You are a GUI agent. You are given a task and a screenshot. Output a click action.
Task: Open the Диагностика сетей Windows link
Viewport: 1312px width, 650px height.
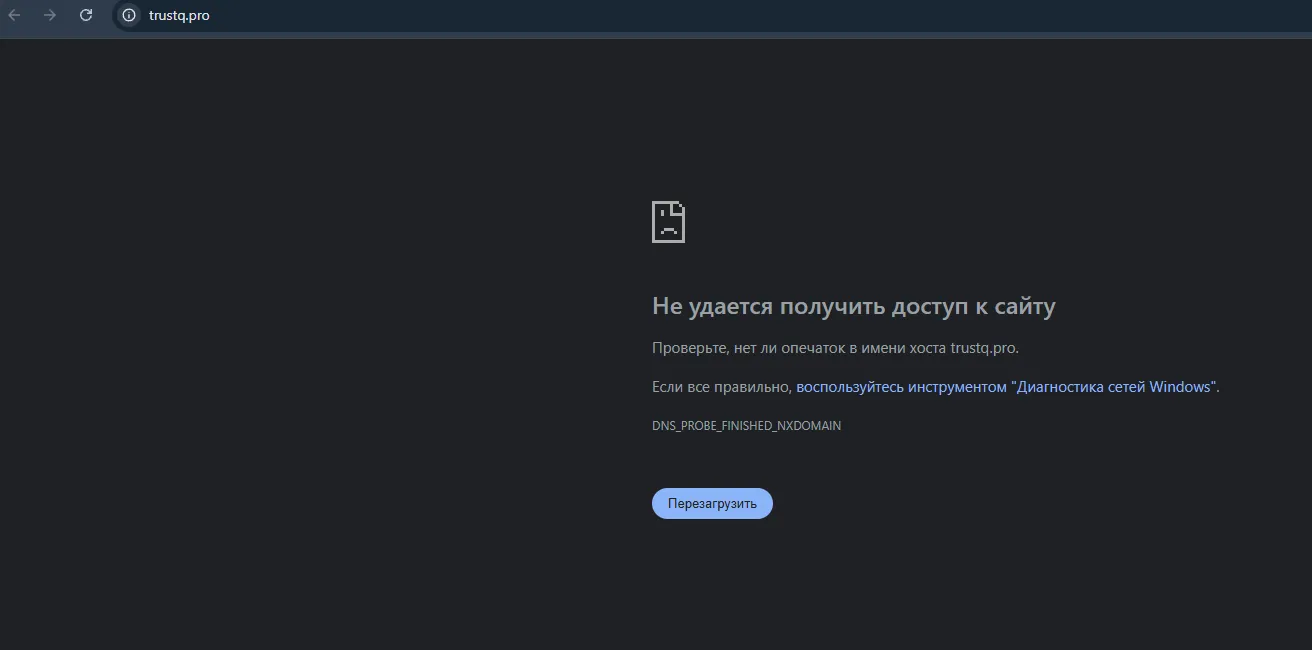(1006, 387)
